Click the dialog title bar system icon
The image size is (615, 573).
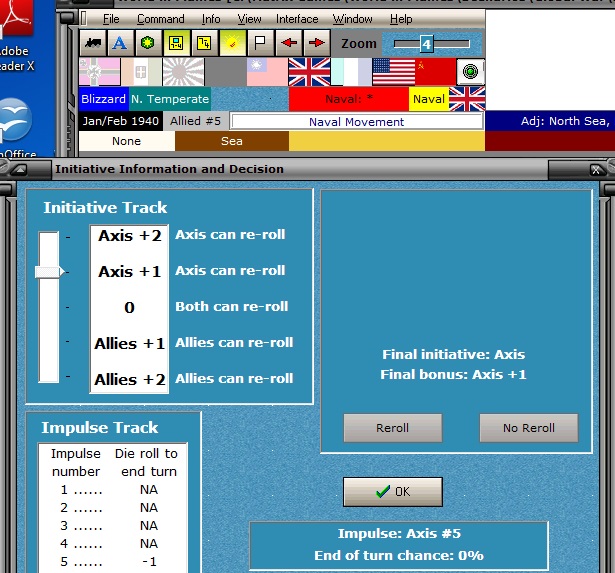click(x=19, y=169)
